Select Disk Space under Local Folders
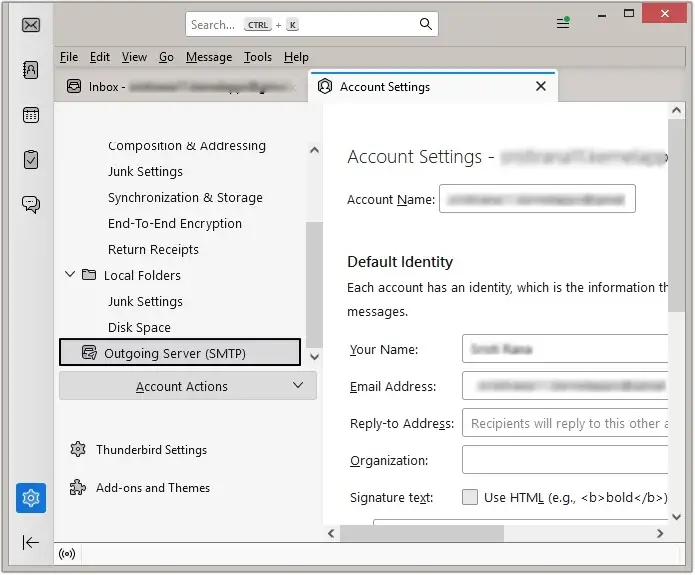Screen dimensions: 695x575 (139, 327)
